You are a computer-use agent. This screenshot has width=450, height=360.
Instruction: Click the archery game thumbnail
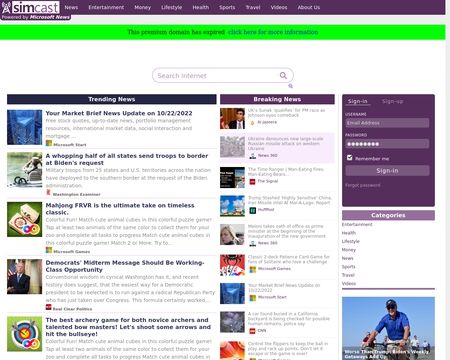(25, 334)
